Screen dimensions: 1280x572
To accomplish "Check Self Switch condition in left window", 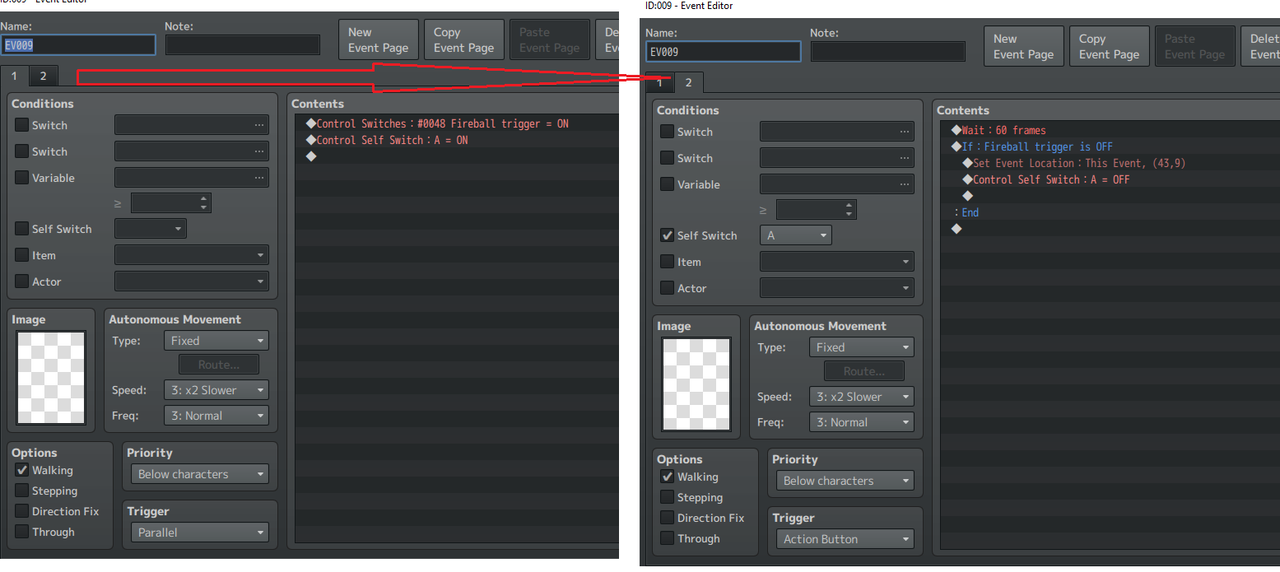I will [22, 229].
